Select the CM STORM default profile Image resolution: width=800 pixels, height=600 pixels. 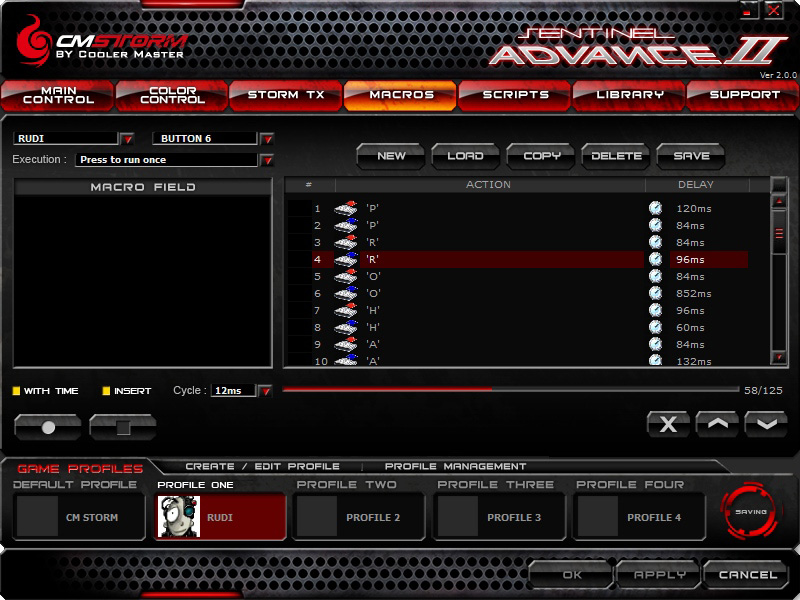(80, 516)
